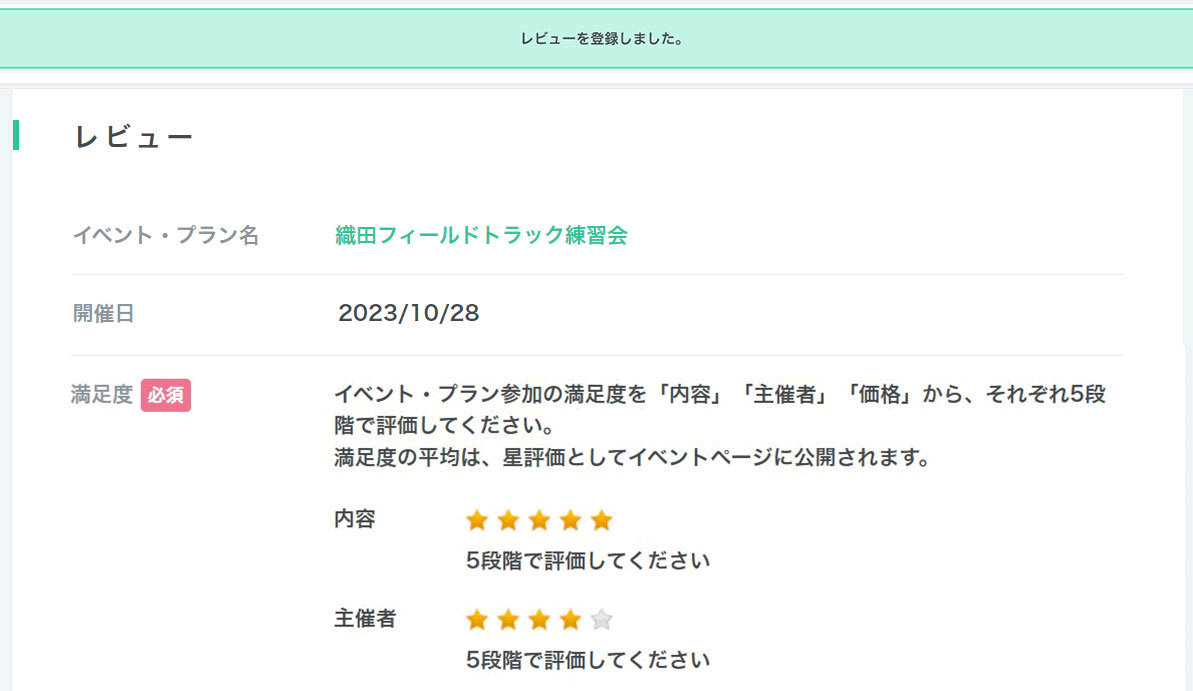This screenshot has width=1193, height=691.
Task: Set 内容 rating to four stars
Action: pos(570,520)
